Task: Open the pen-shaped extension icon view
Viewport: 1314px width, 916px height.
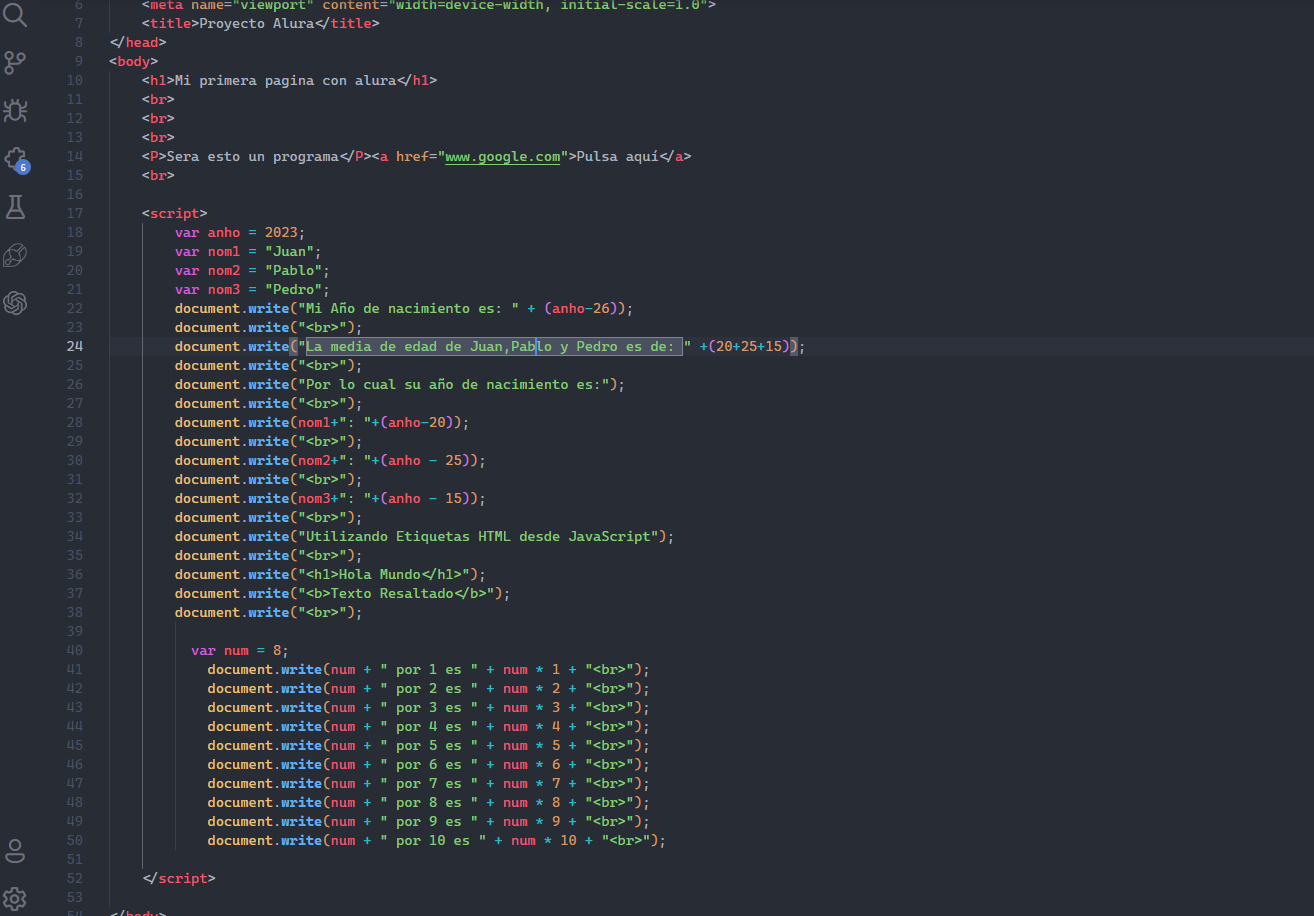Action: point(15,255)
